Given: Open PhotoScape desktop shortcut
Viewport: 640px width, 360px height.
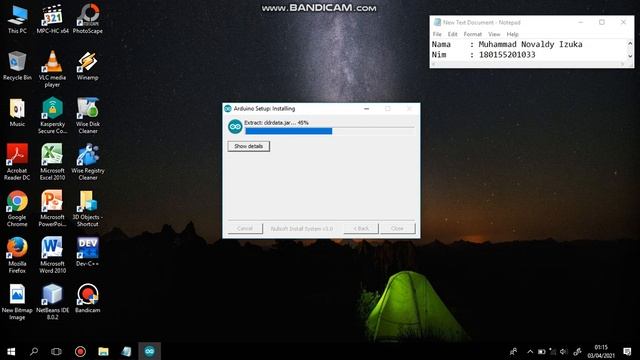Looking at the screenshot, I should (x=87, y=19).
